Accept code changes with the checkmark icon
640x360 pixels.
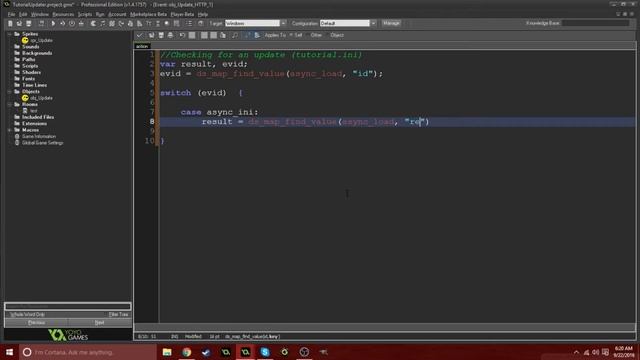click(140, 35)
